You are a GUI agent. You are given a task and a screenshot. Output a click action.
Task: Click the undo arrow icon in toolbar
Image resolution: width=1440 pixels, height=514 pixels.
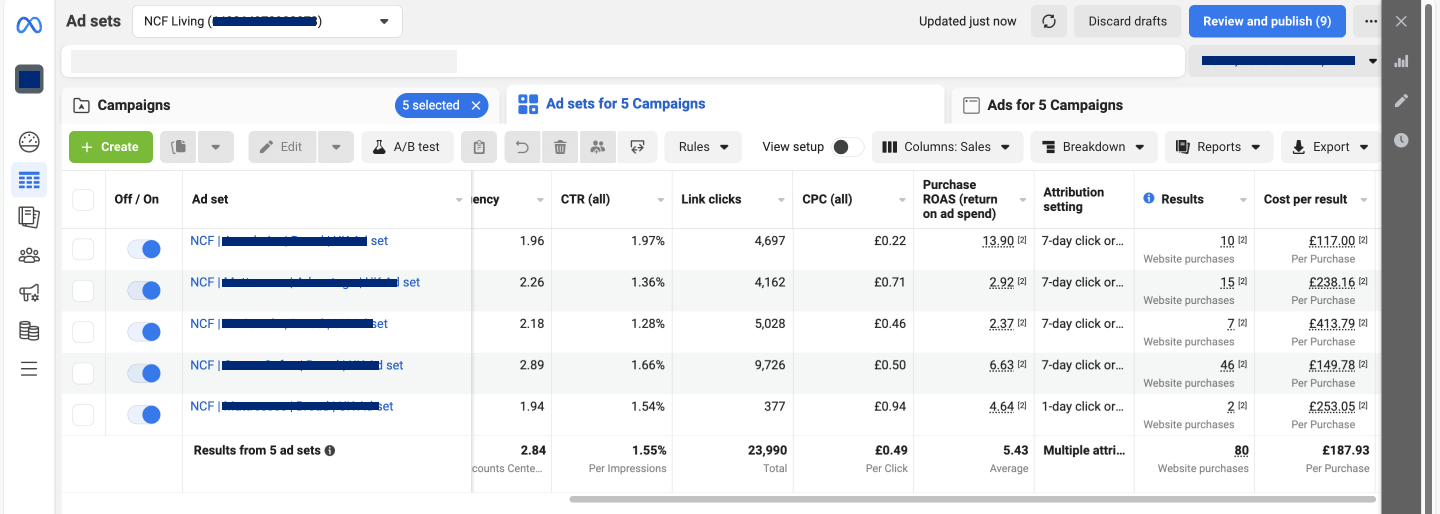click(x=522, y=147)
